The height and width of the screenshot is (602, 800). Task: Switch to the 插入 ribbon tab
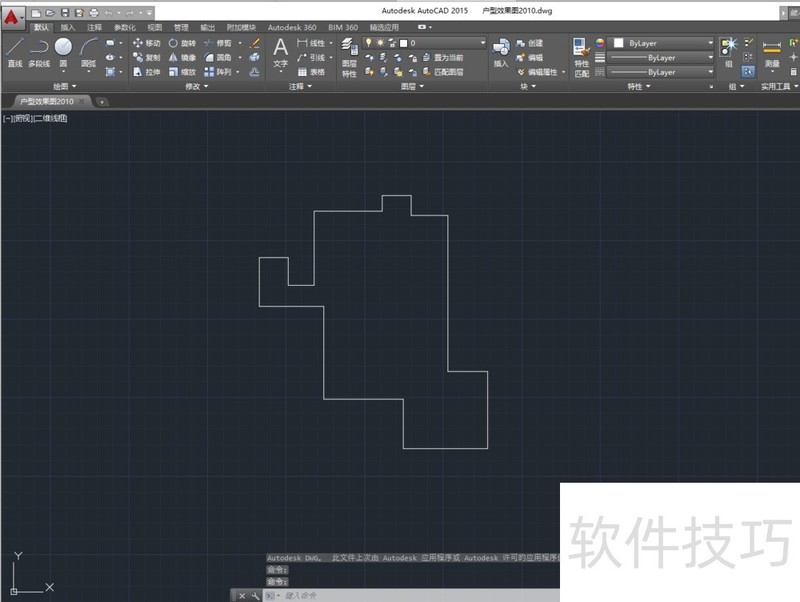[x=67, y=27]
